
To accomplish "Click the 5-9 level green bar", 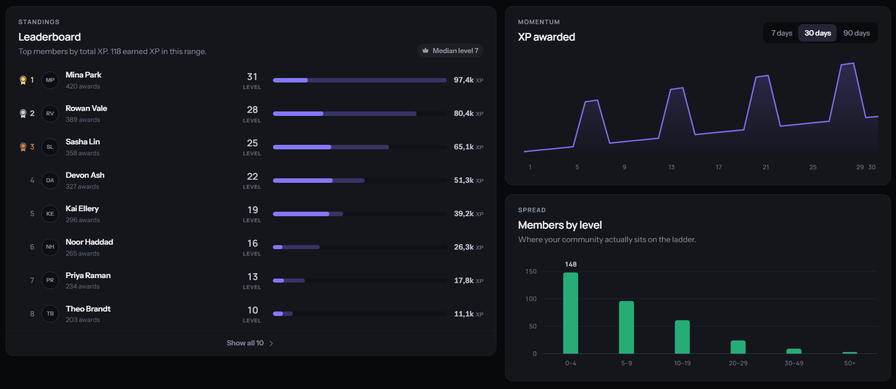I will point(626,327).
